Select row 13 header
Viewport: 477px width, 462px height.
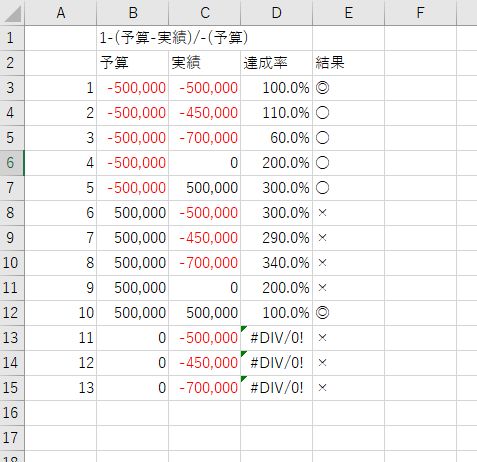[12, 338]
